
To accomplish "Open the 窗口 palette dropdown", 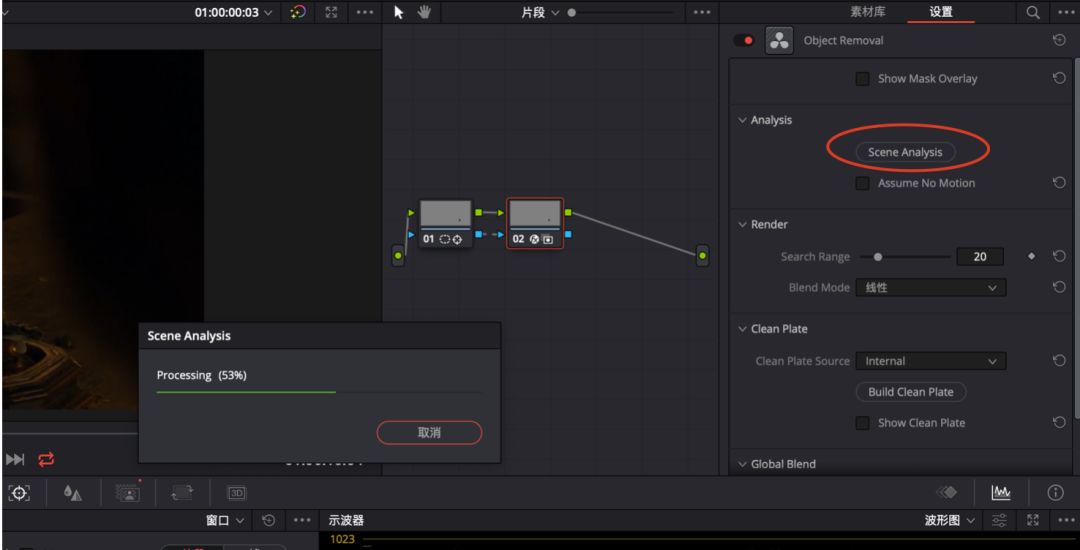I will 225,521.
